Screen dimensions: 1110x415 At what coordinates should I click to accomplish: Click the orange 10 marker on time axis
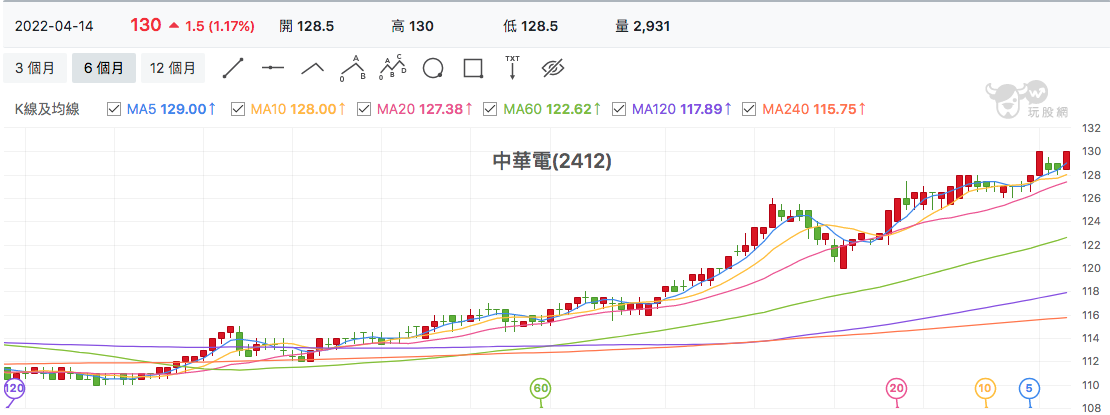tap(985, 388)
